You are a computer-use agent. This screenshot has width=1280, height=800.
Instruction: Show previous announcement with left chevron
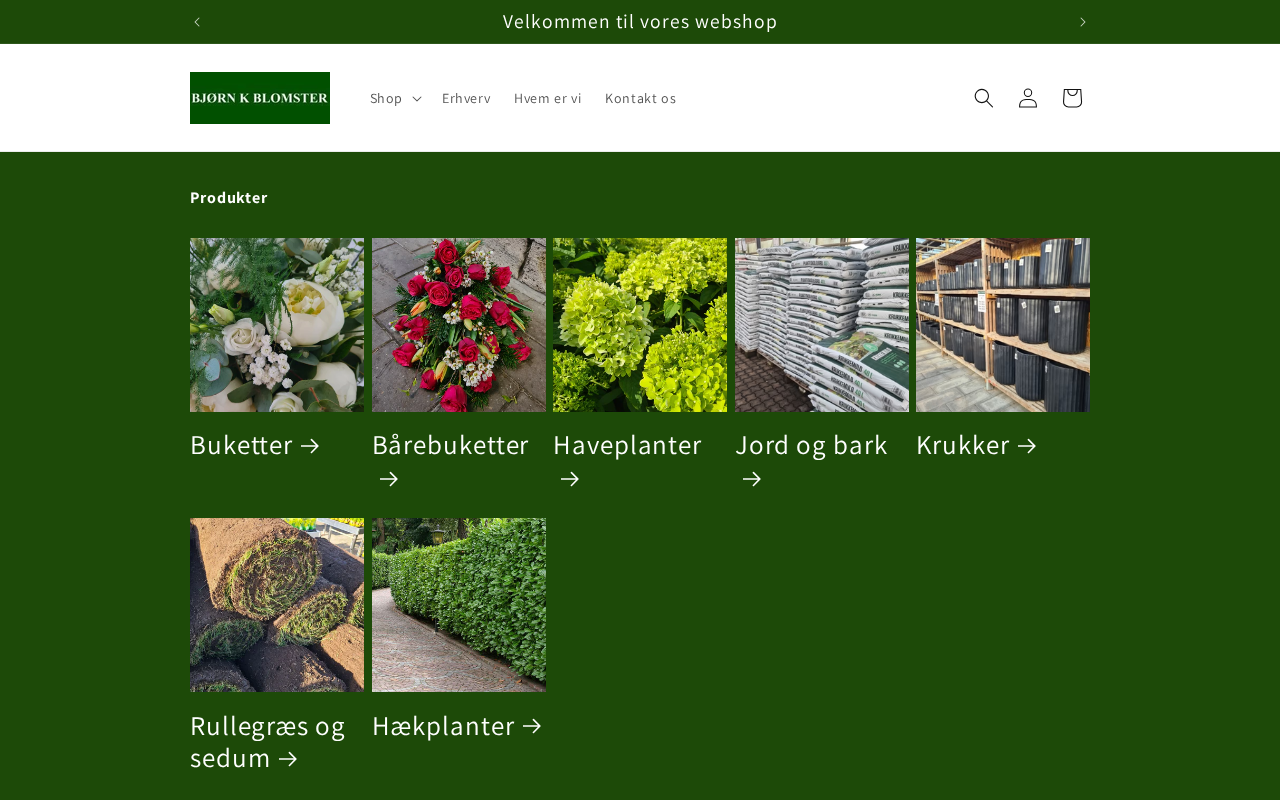click(x=197, y=22)
